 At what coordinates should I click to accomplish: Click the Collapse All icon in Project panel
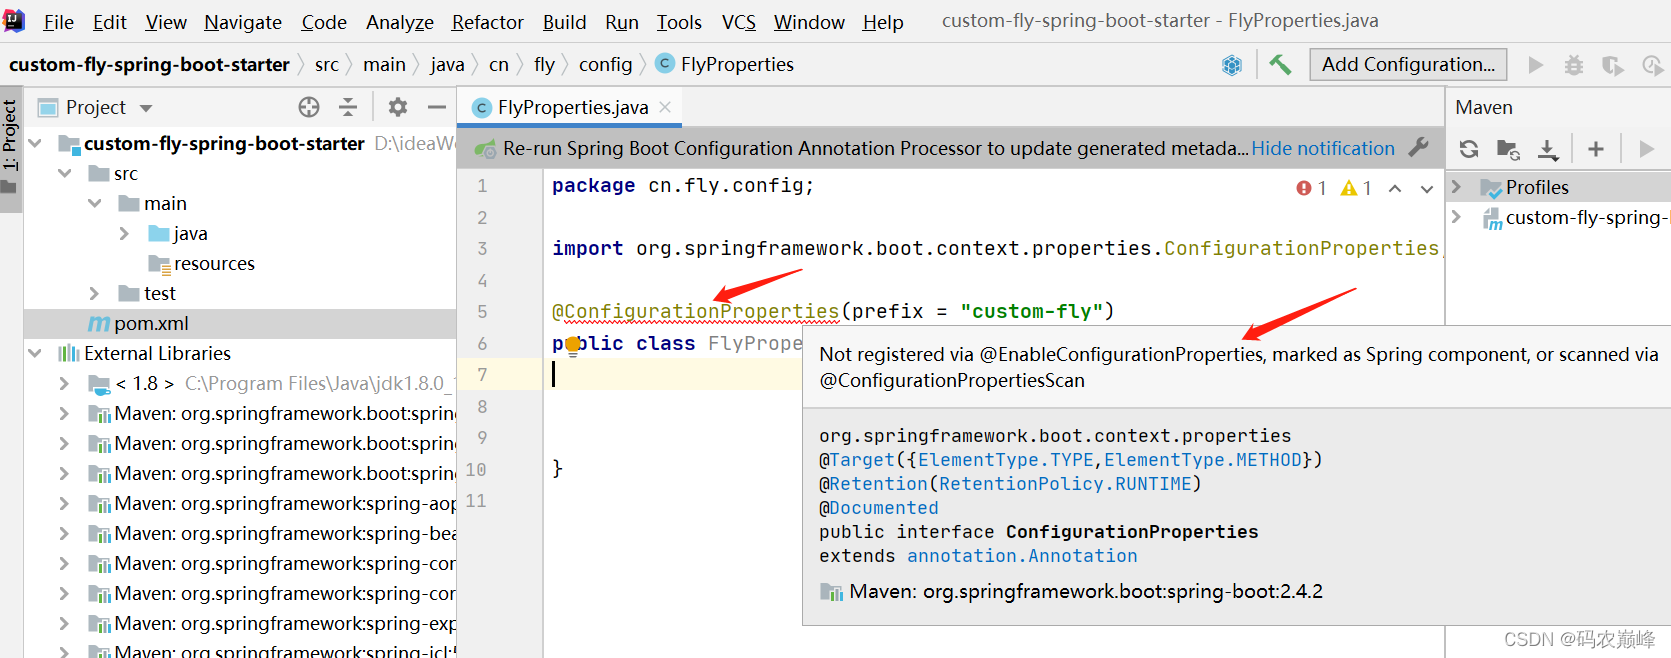pyautogui.click(x=348, y=107)
